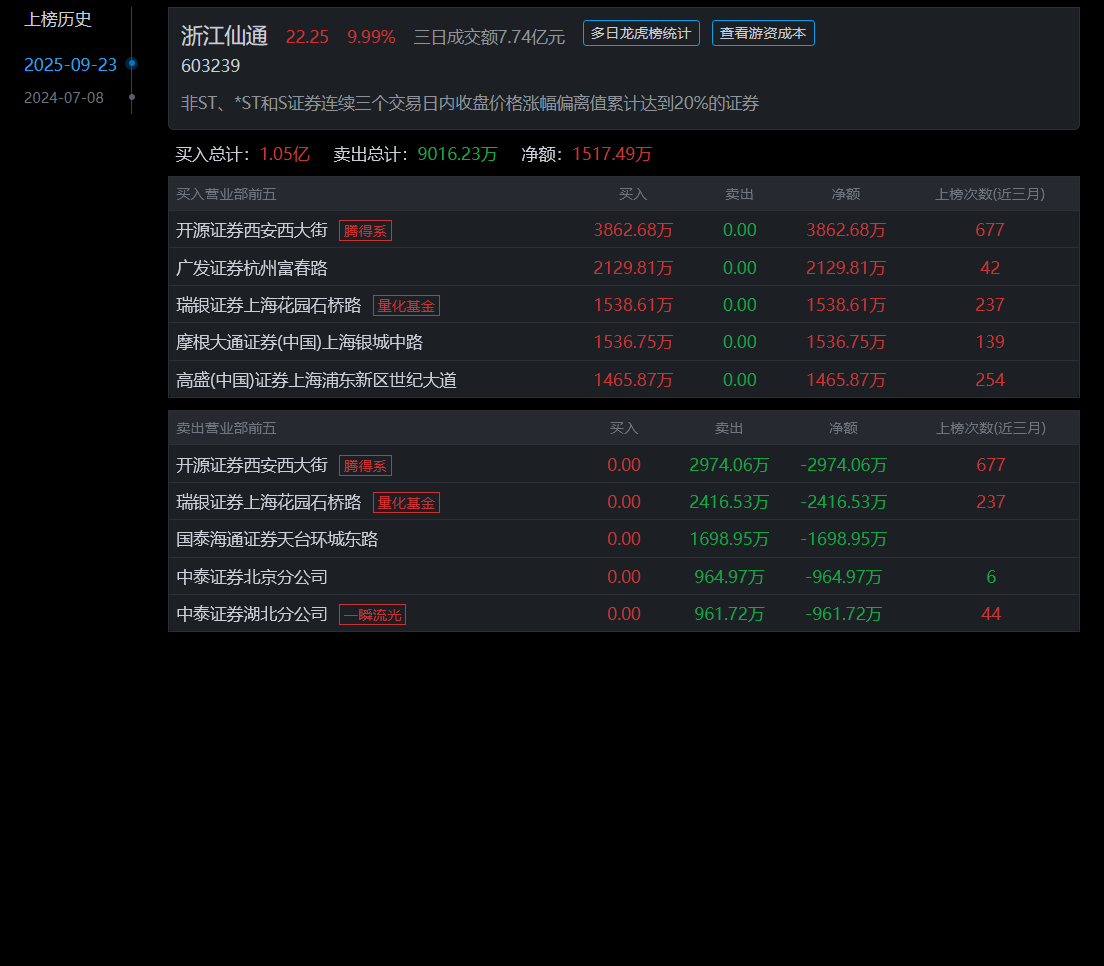Click list count 44
The width and height of the screenshot is (1104, 966).
[991, 614]
